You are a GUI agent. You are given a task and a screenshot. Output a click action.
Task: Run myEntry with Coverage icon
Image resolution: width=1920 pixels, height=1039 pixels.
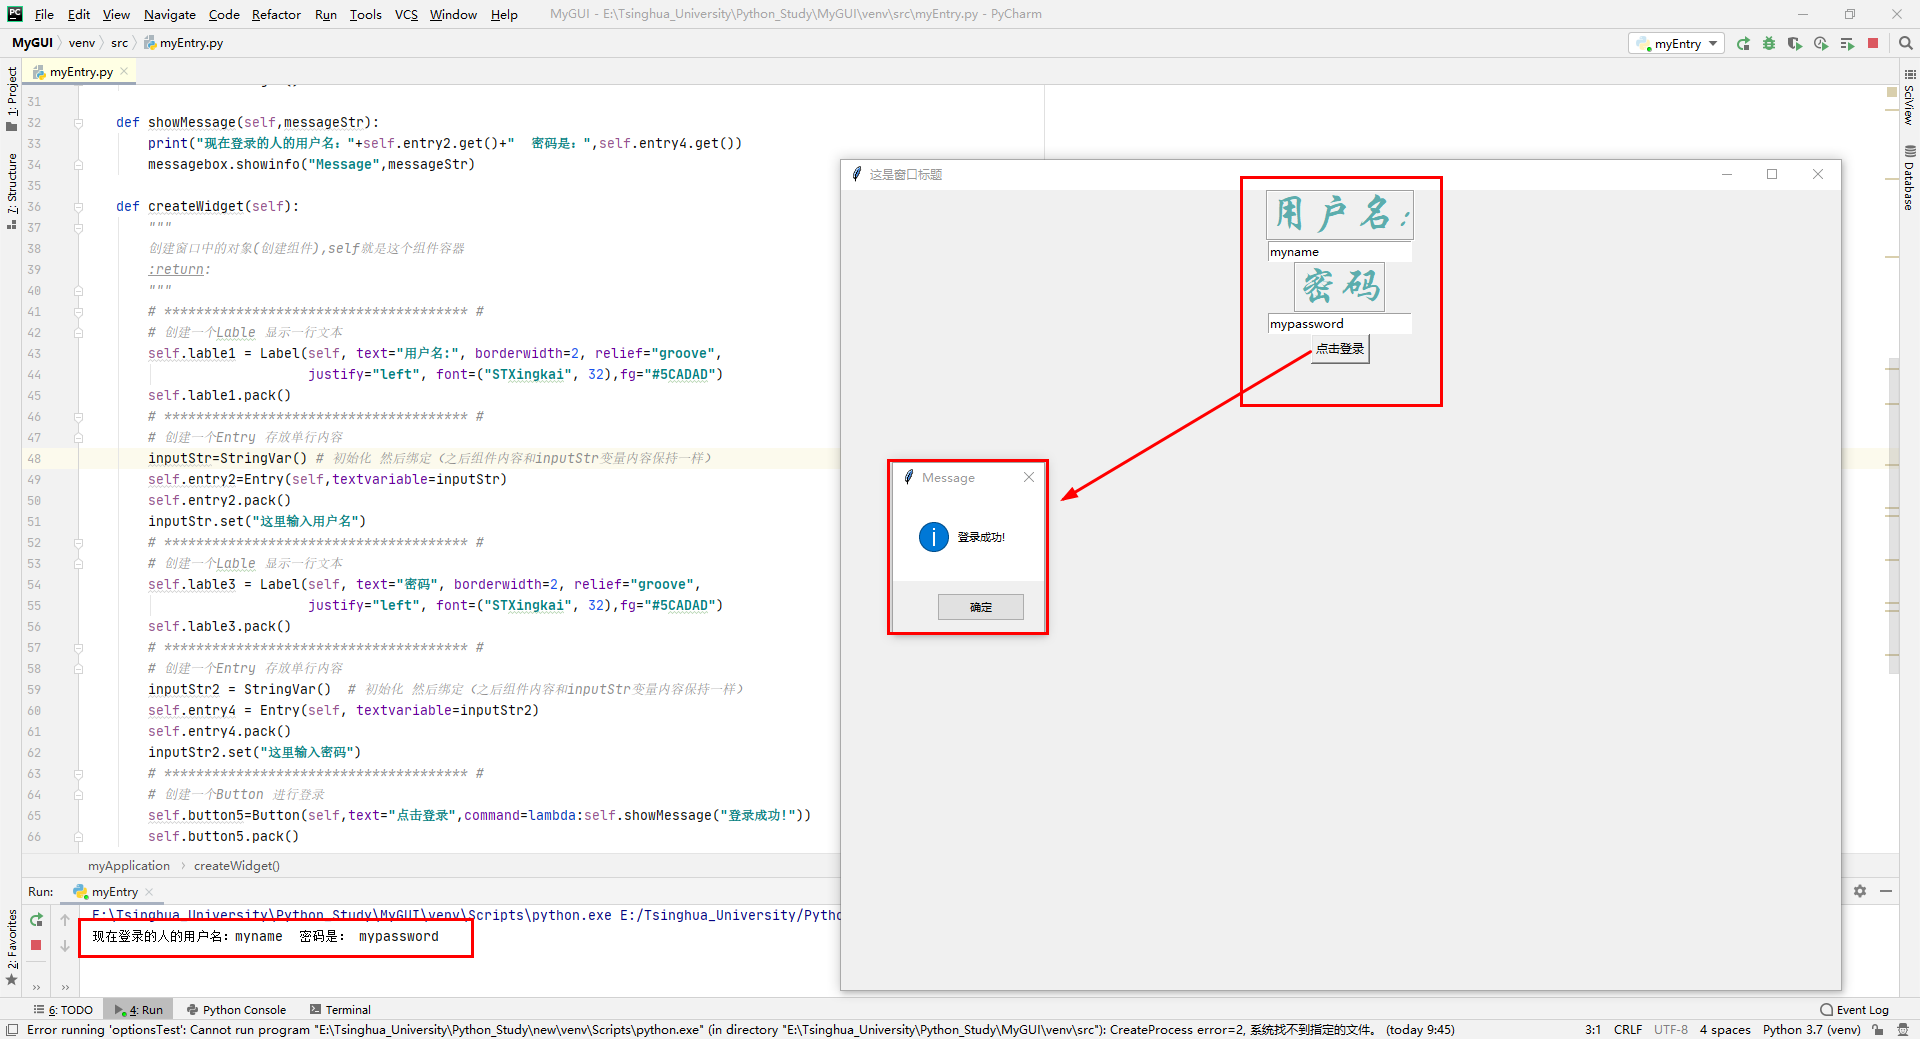click(x=1794, y=43)
